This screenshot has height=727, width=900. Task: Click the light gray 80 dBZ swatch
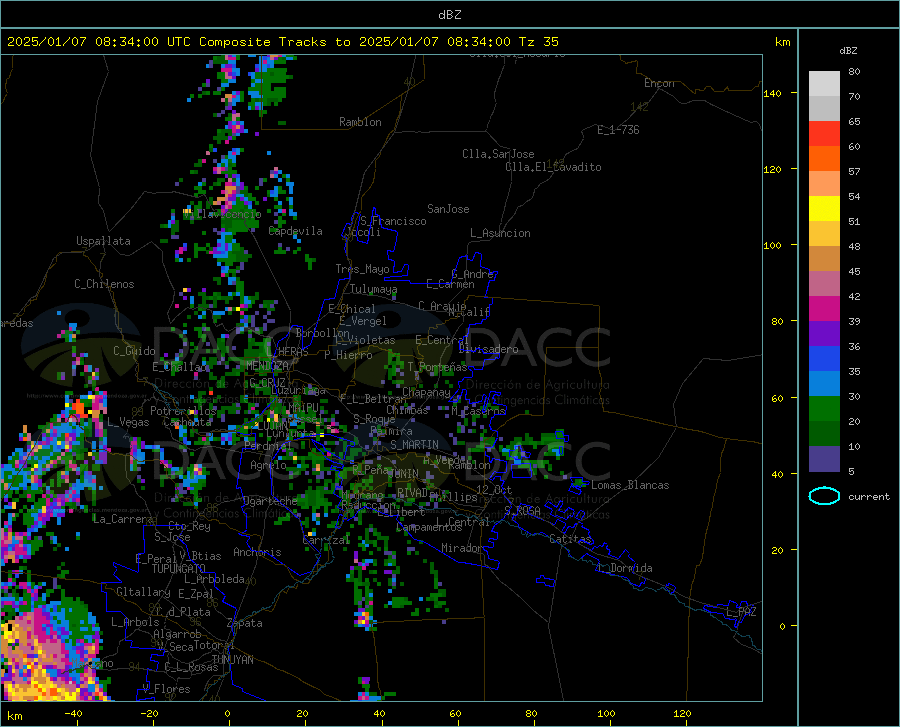coord(824,84)
